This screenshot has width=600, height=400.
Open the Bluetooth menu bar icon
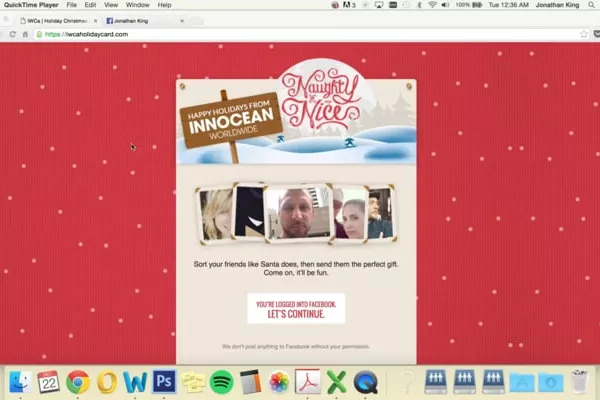[x=419, y=5]
